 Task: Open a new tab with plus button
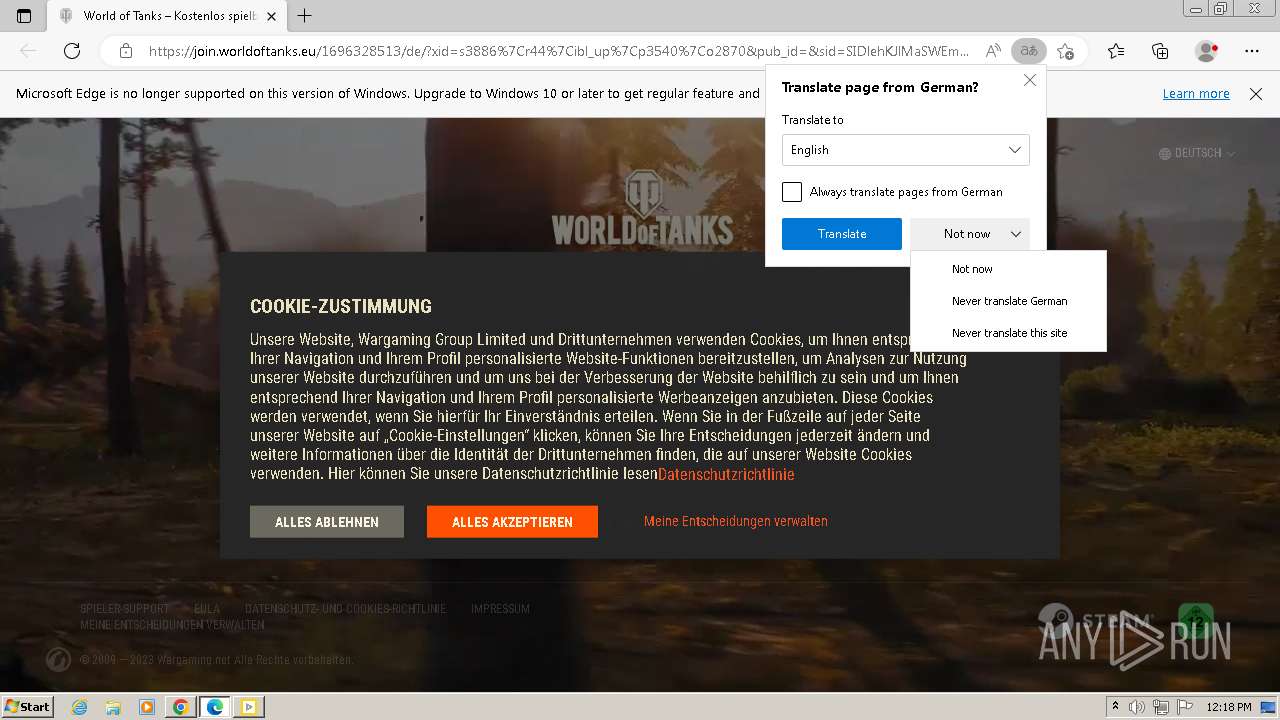[305, 15]
